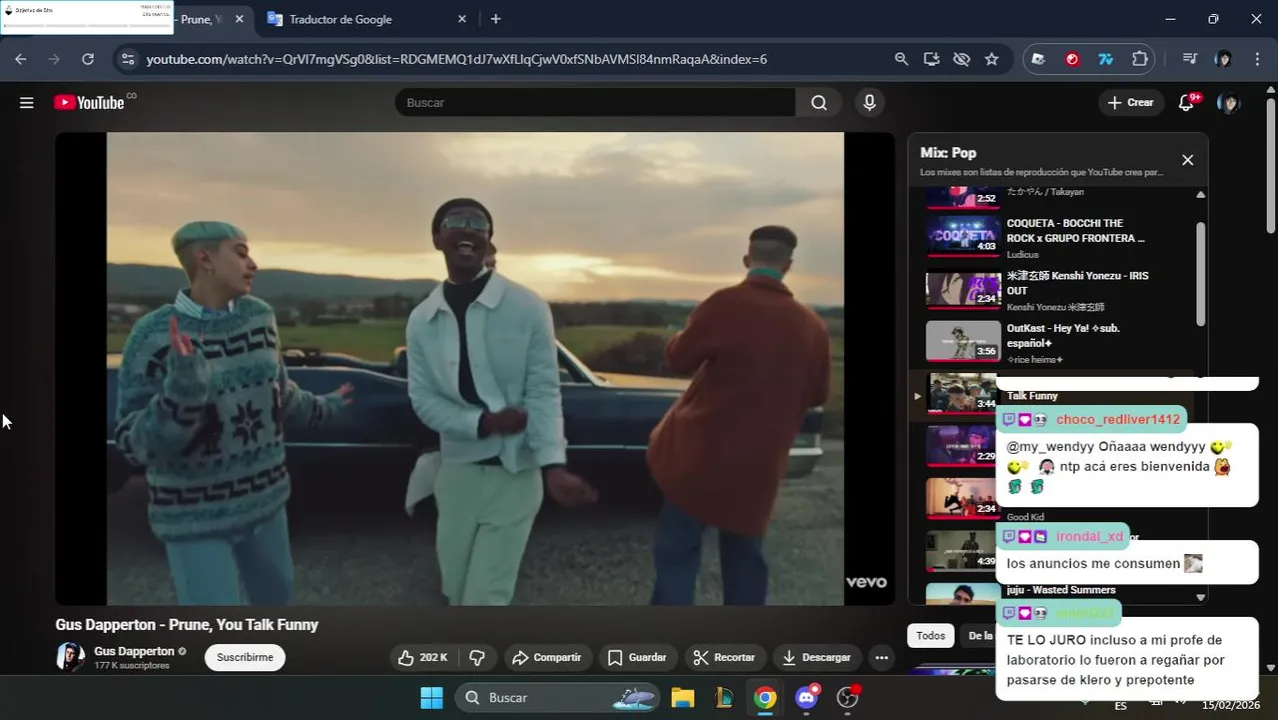Bookmark this page with the star
Screen dimensions: 1278x720
[x=991, y=59]
